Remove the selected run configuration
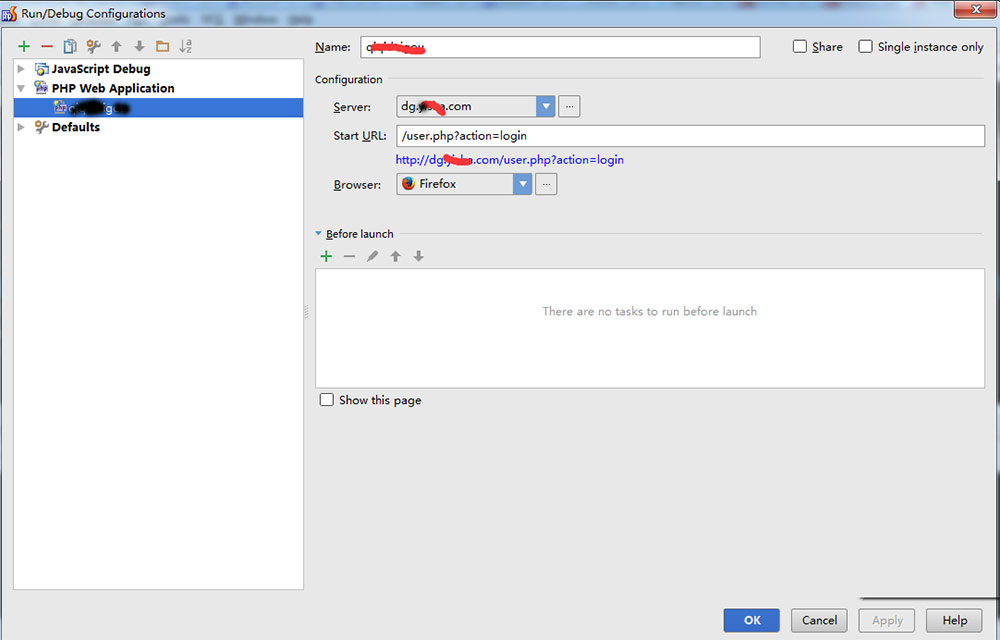Screen dimensions: 1000x640 click(x=47, y=46)
